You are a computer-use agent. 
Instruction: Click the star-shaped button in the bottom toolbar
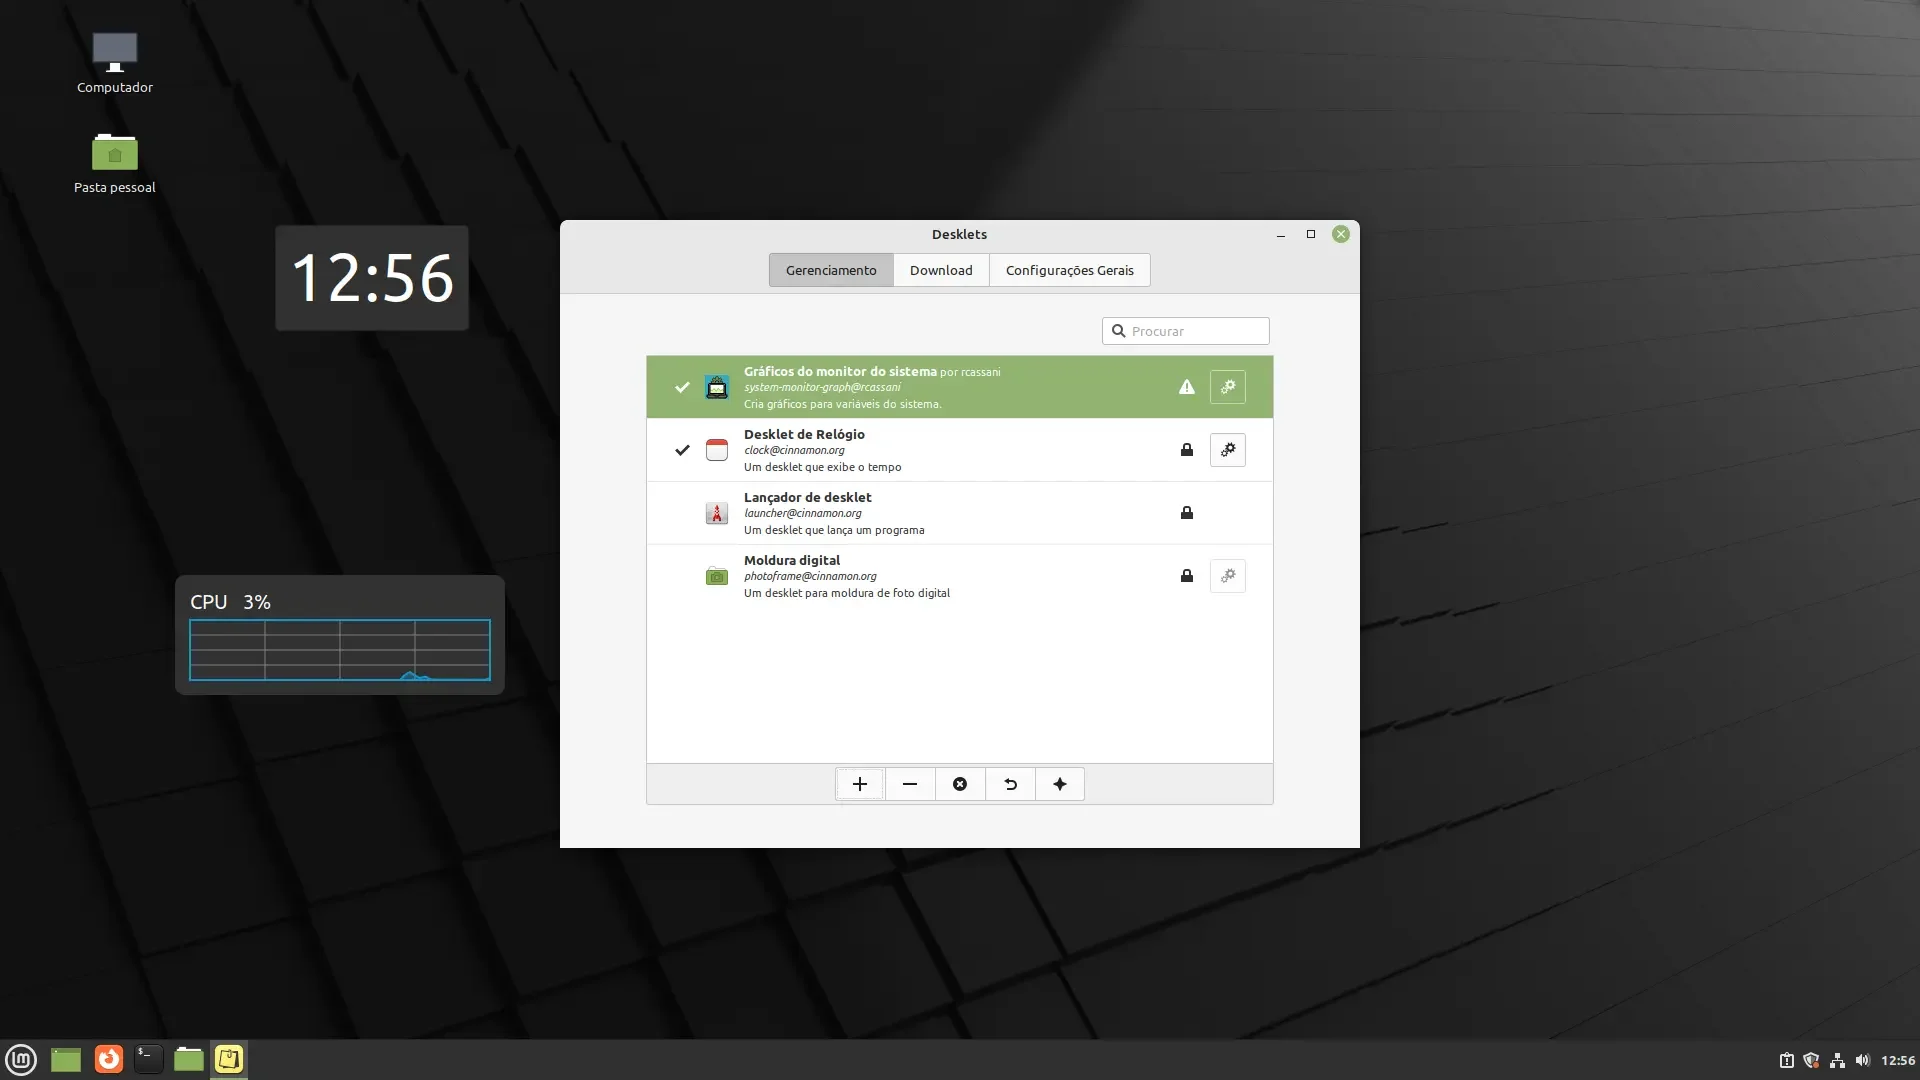point(1060,784)
